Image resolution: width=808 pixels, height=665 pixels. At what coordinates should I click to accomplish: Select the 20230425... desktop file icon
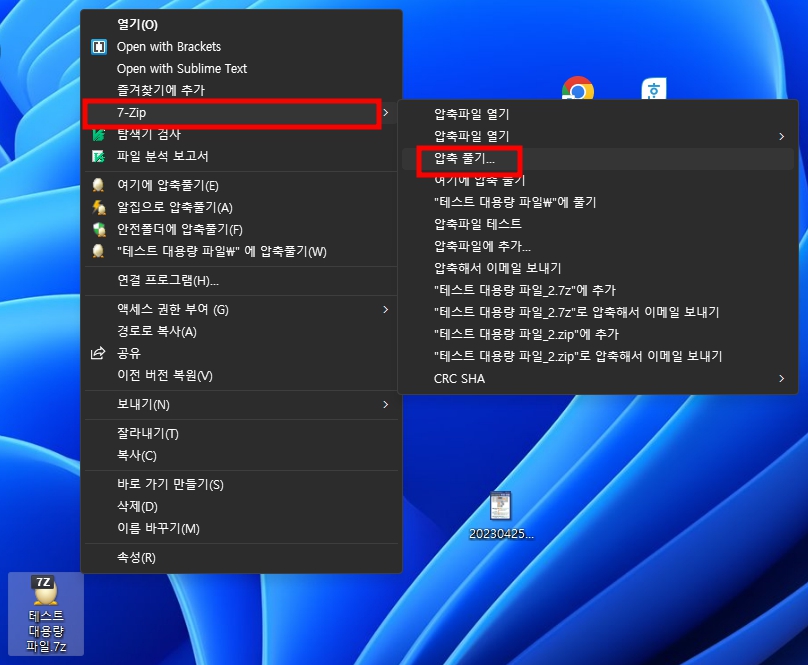501,516
